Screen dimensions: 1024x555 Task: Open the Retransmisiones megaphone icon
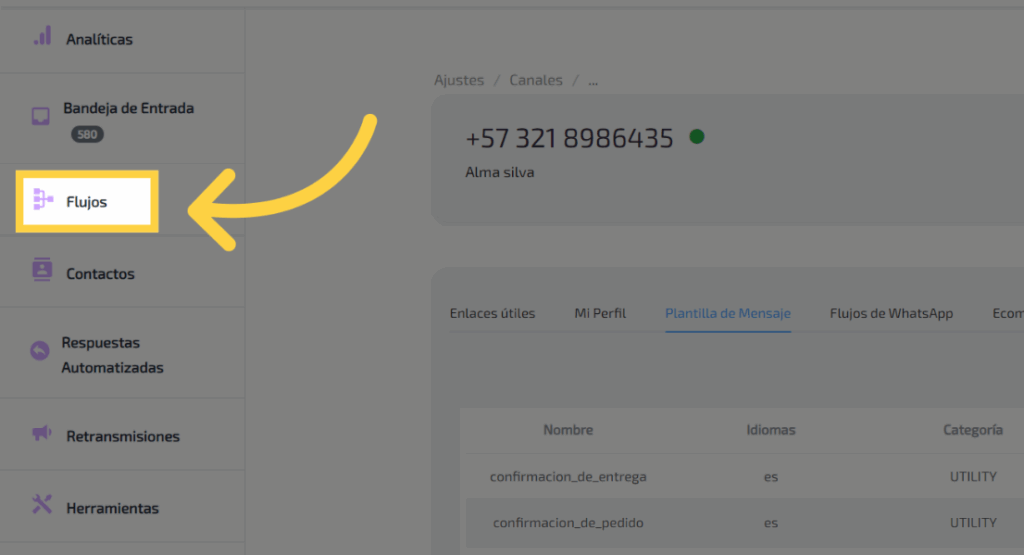(42, 434)
